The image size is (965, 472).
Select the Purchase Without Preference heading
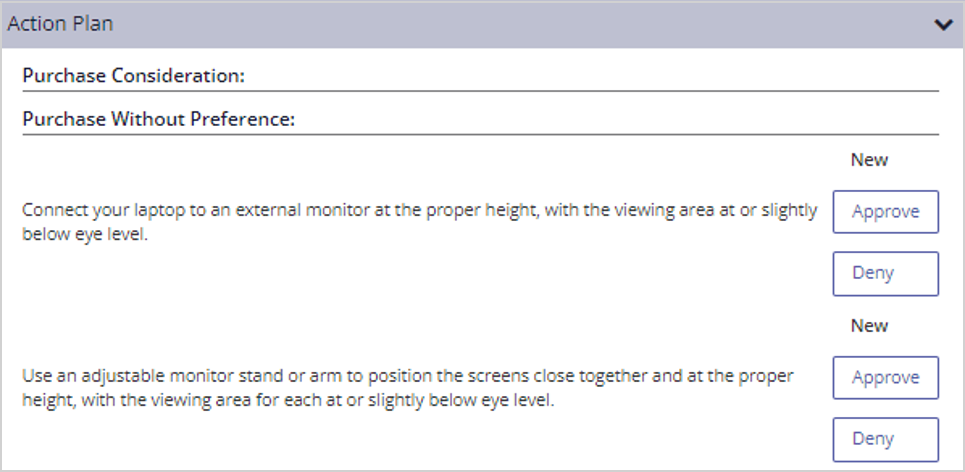[159, 119]
